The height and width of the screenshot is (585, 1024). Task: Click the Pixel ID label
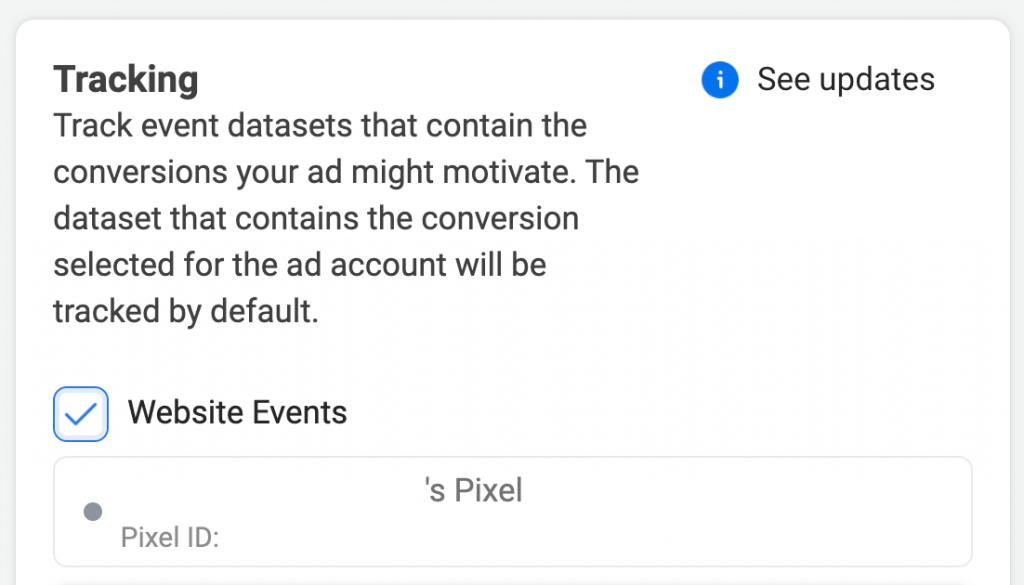point(170,537)
